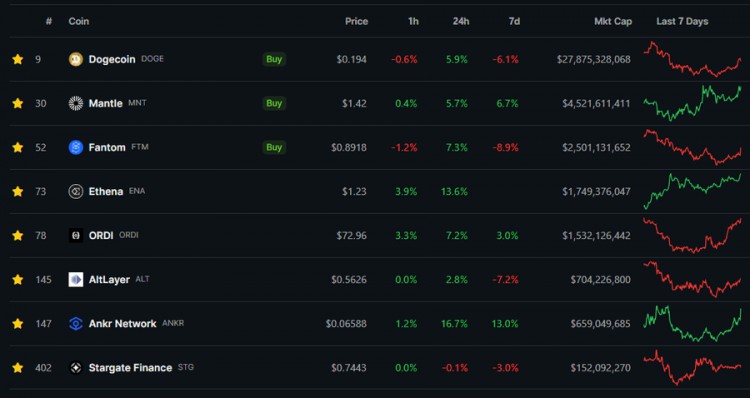This screenshot has height=398, width=750.
Task: Sort table by Mkt Cap column header
Action: [613, 22]
